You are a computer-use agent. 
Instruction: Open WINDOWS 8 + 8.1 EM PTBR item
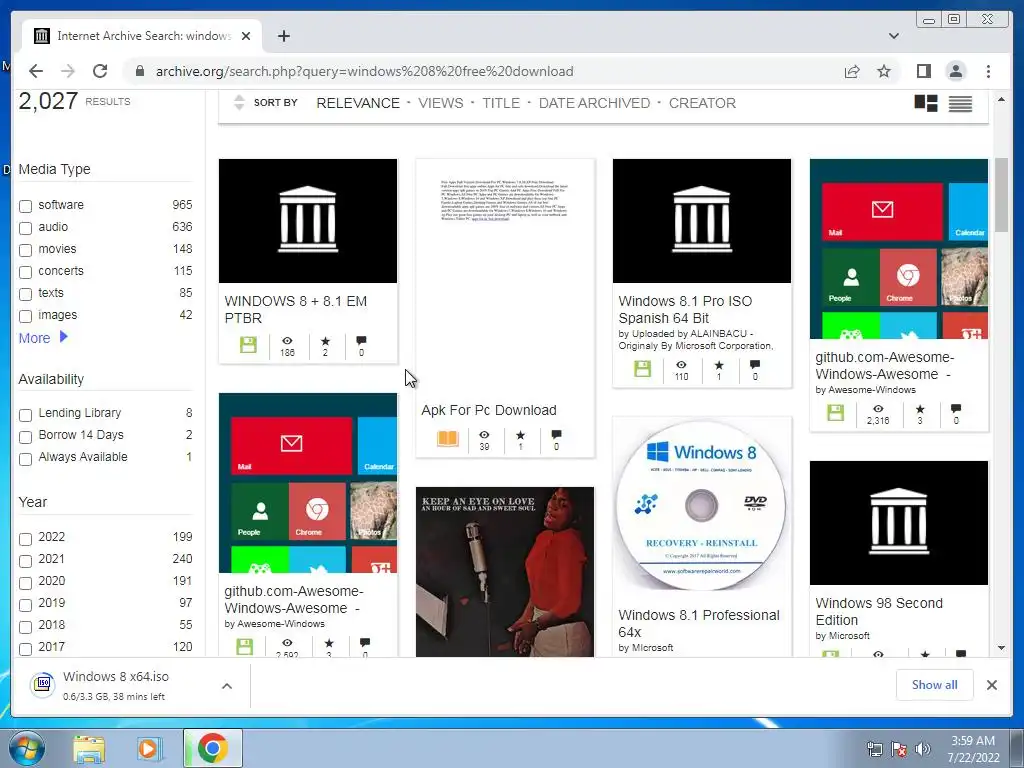(x=295, y=310)
